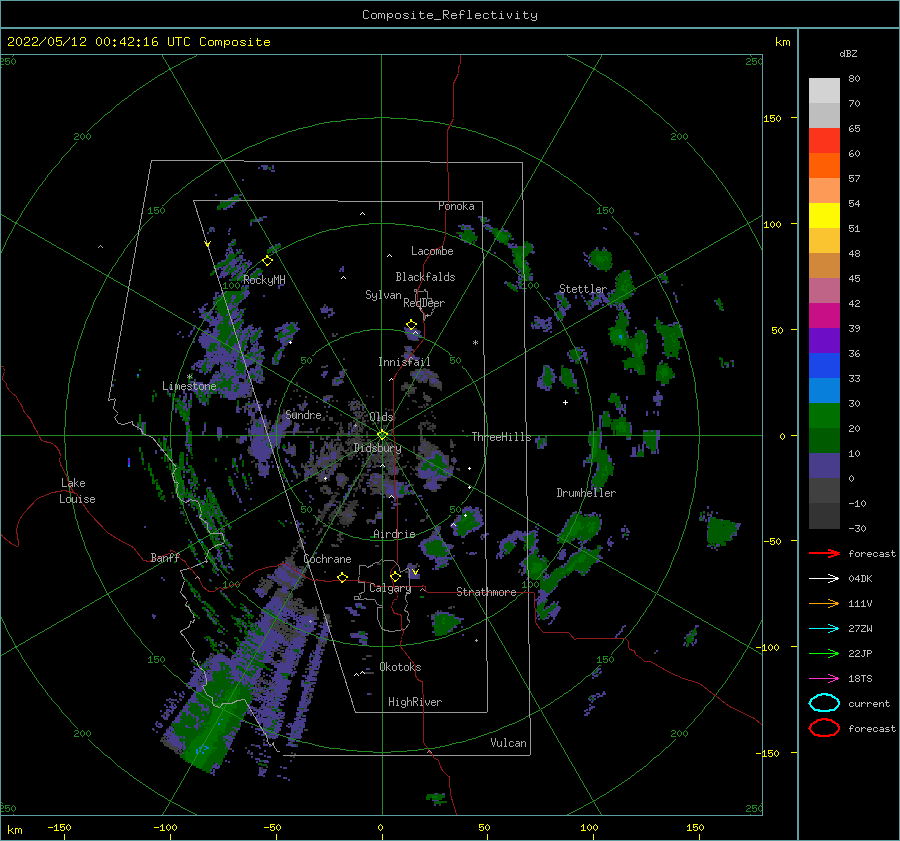Click the yellow diamond marker below Cochrane
The height and width of the screenshot is (841, 900).
(x=342, y=577)
